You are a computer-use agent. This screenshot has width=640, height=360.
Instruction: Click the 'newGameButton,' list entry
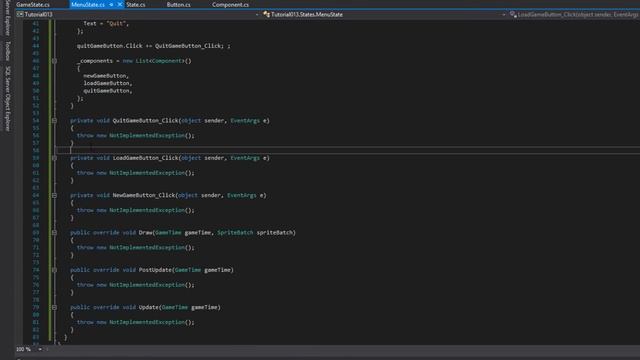tap(106, 76)
